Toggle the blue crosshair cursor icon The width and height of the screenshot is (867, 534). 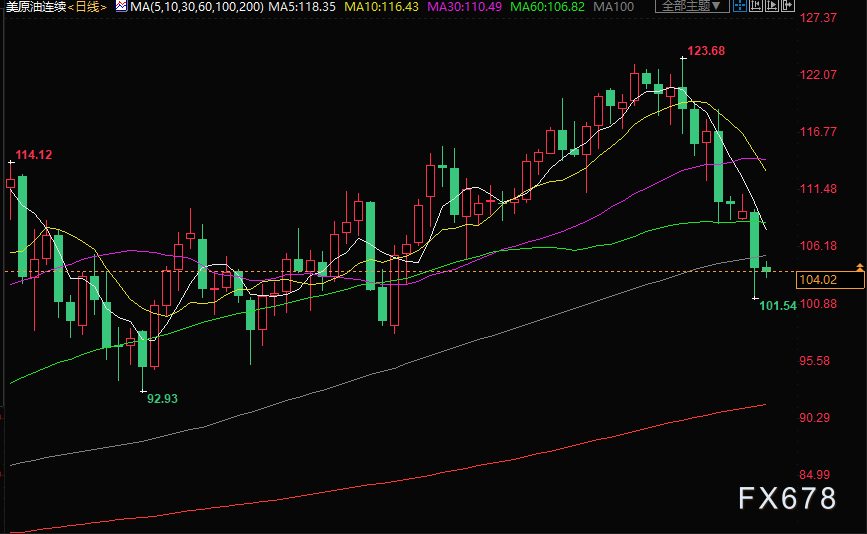pos(740,6)
